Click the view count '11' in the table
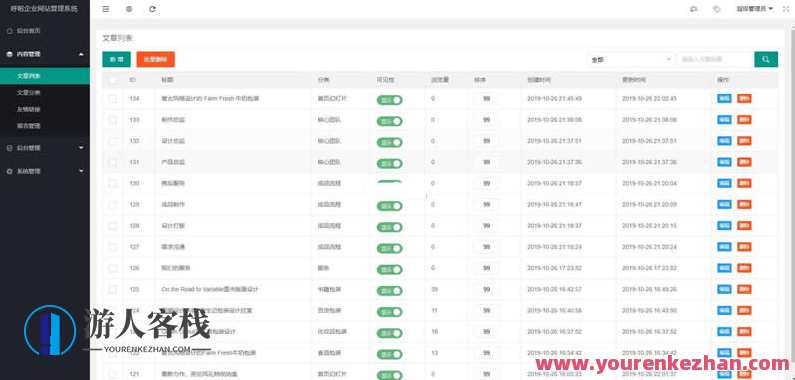Screen dimensions: 795x380 coord(435,310)
